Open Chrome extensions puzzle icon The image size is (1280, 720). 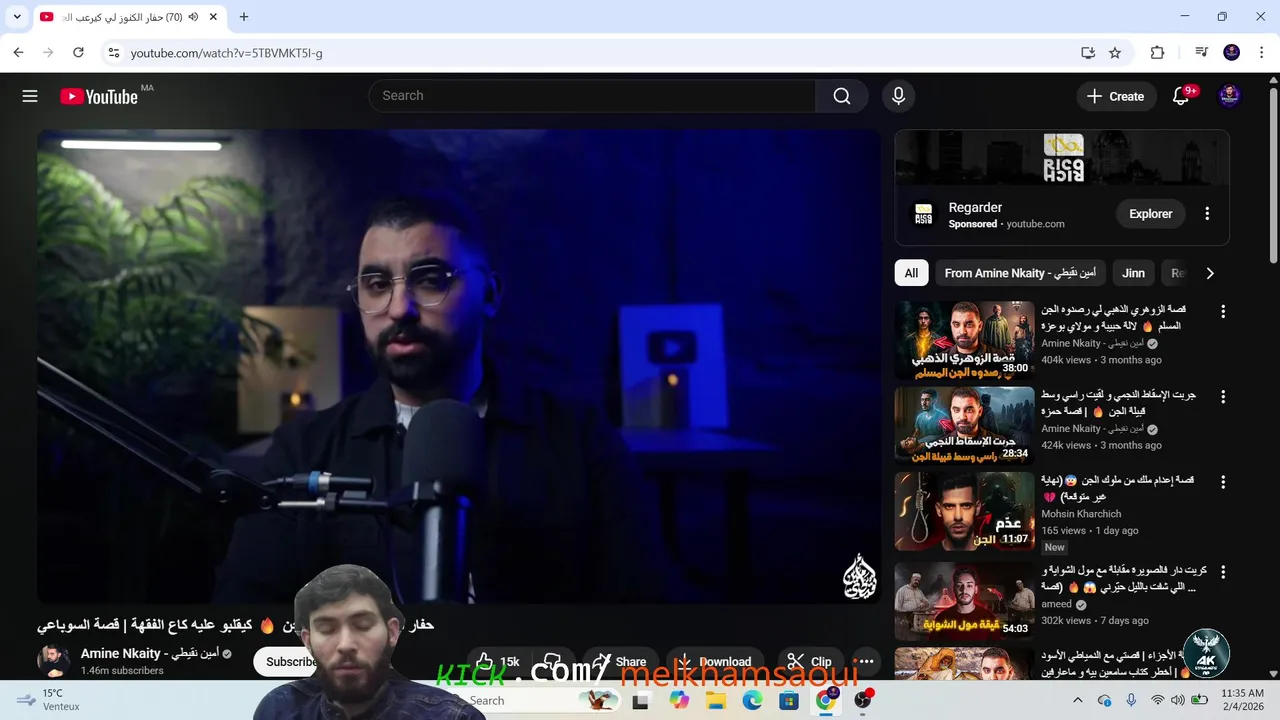1158,53
